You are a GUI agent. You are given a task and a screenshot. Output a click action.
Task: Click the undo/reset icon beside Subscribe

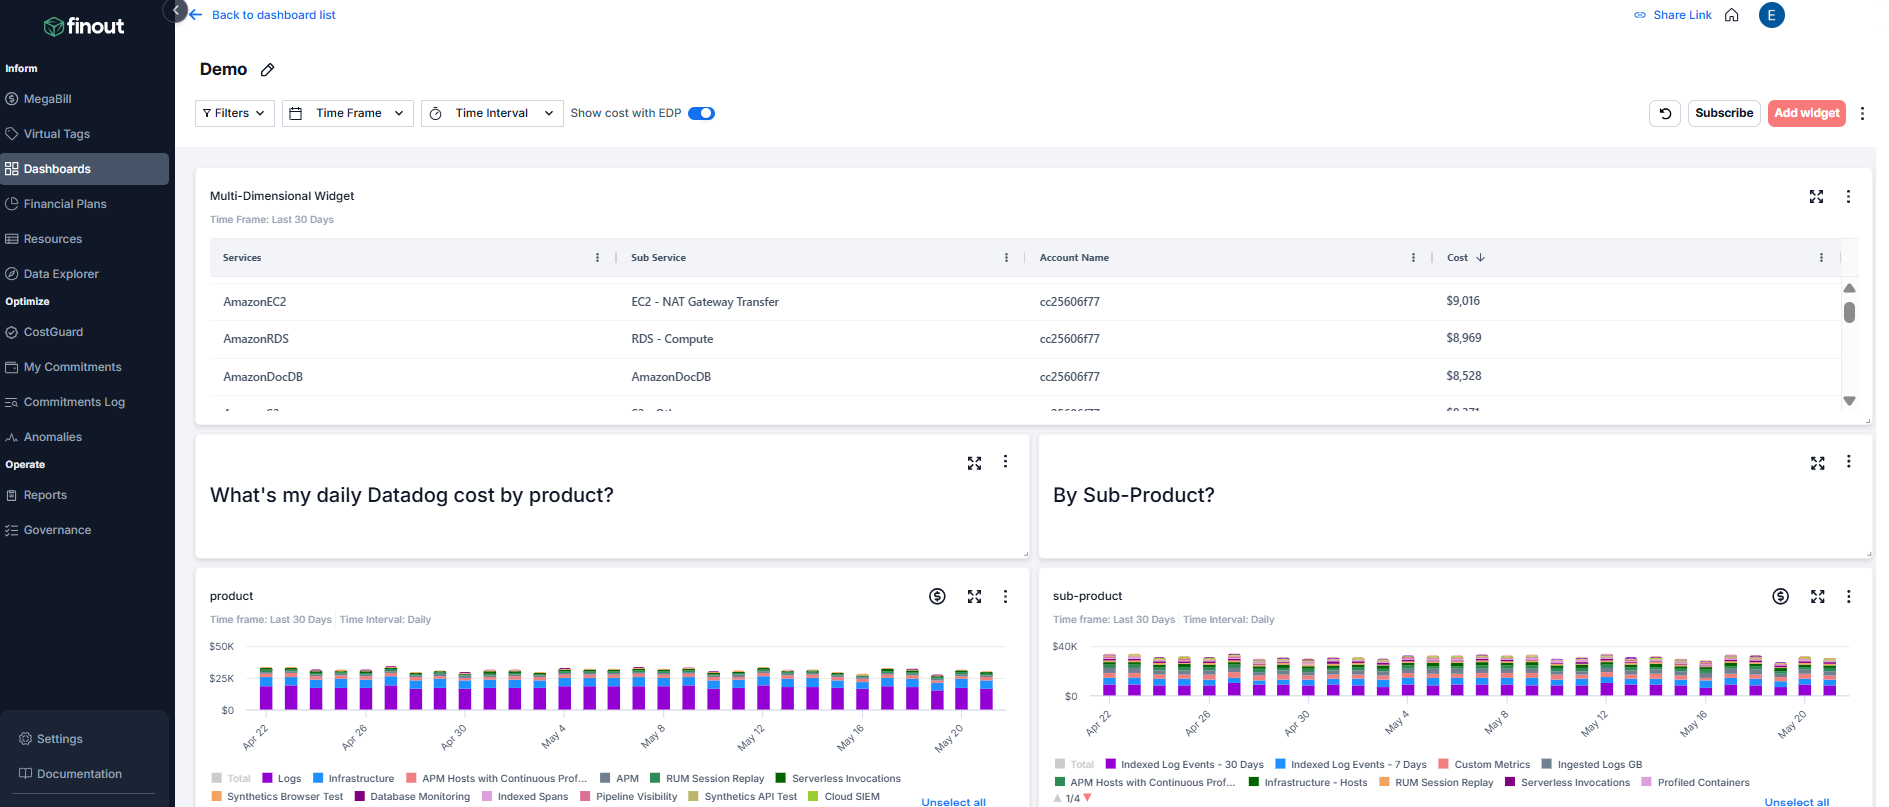1665,113
